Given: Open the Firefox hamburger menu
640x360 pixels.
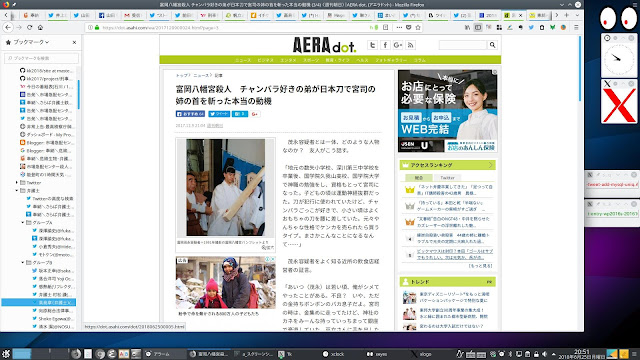Looking at the screenshot, I should pos(576,27).
